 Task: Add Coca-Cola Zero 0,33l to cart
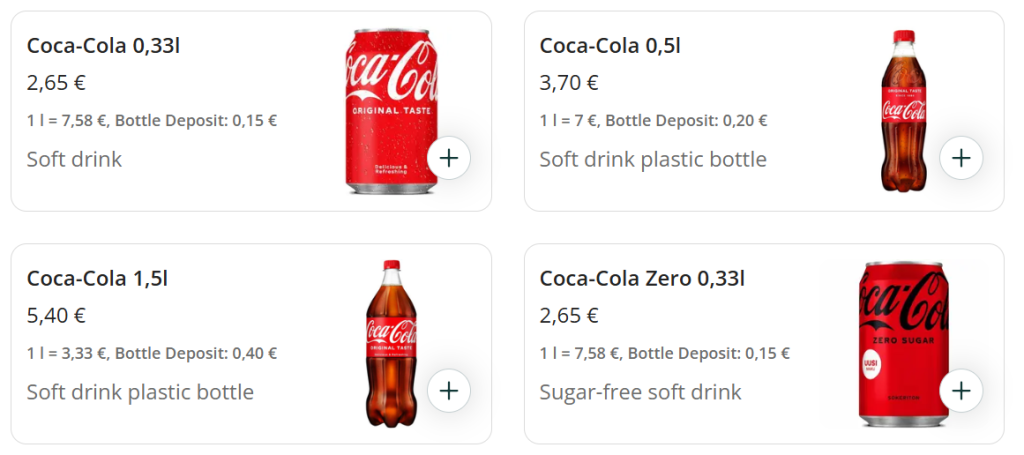961,391
